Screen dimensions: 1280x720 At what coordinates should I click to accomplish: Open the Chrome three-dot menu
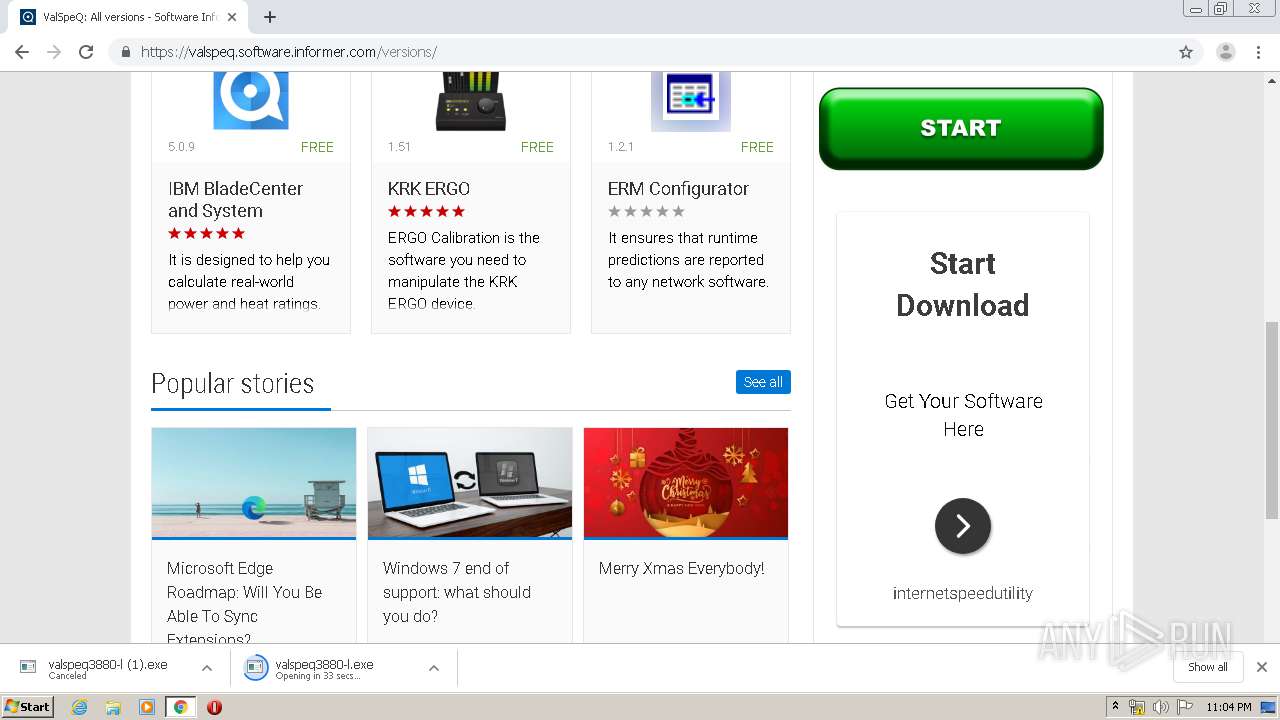[x=1259, y=52]
